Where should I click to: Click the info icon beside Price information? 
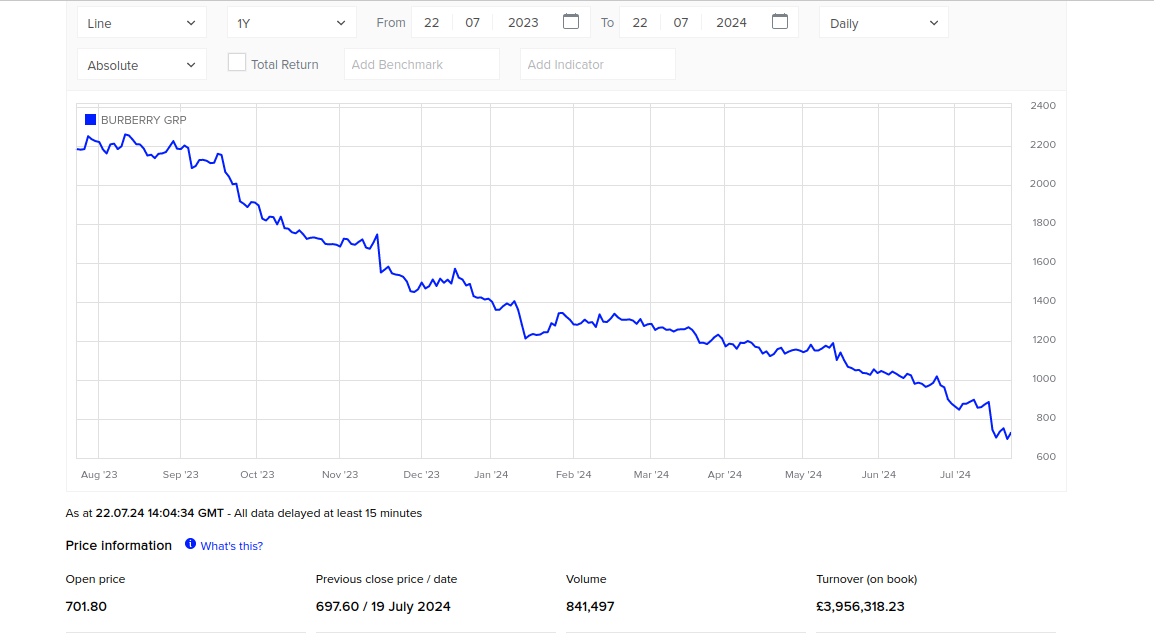pyautogui.click(x=190, y=545)
